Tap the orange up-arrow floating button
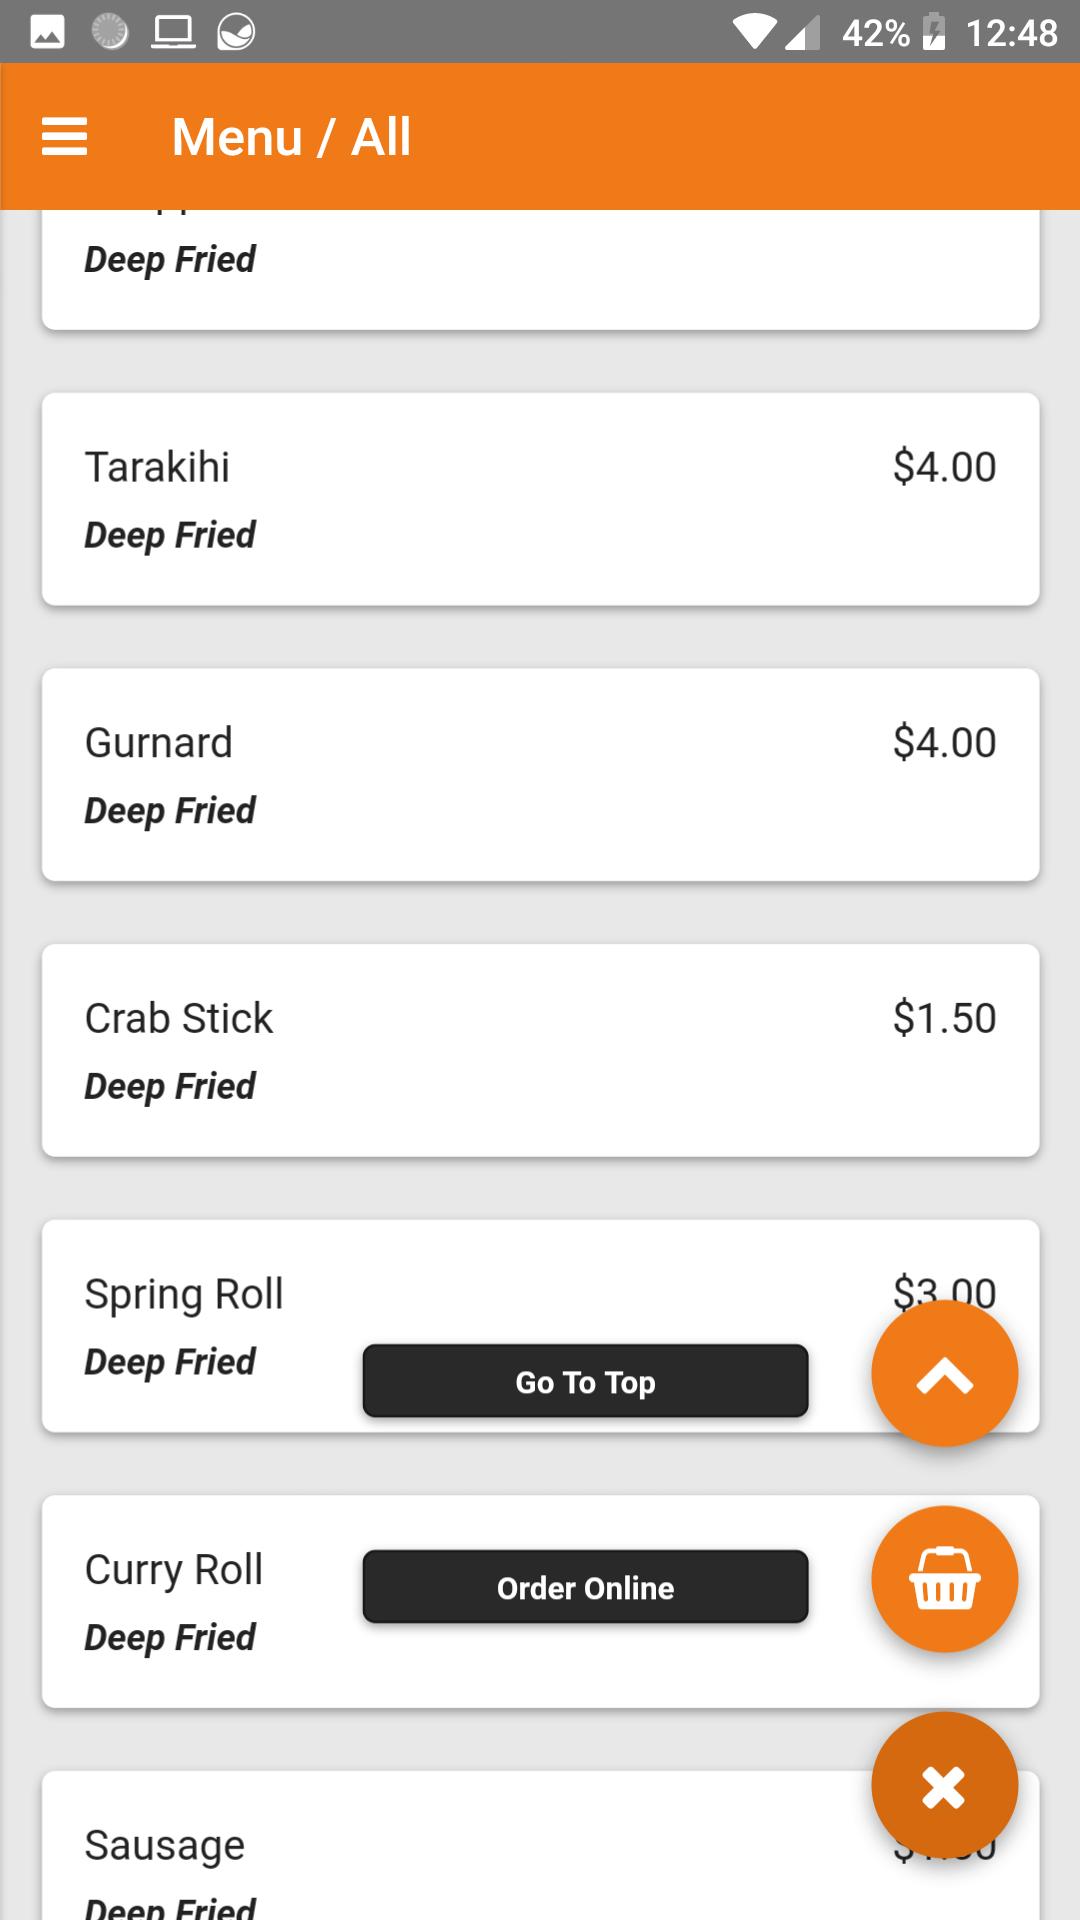Screen dimensions: 1080x1920 pos(944,1373)
